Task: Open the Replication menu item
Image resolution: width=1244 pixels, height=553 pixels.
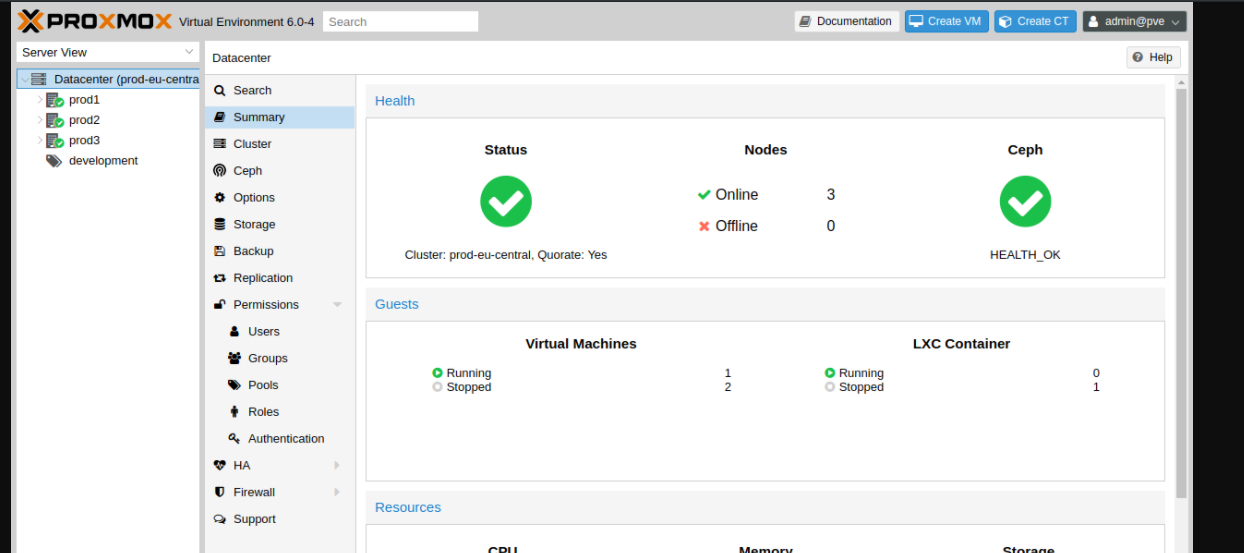Action: (x=280, y=278)
